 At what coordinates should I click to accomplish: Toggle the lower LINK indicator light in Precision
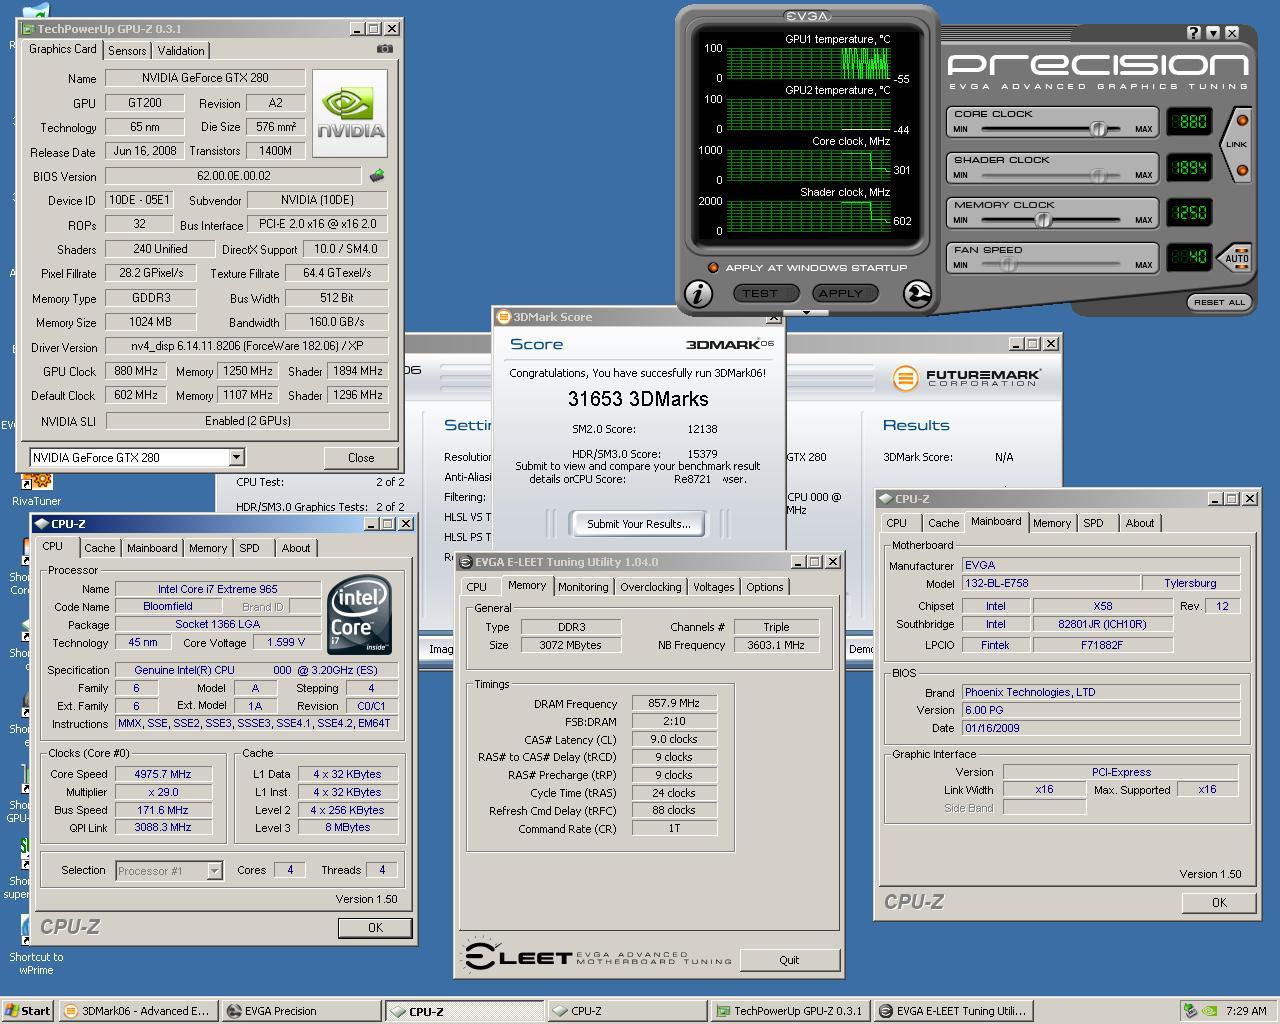coord(1242,170)
